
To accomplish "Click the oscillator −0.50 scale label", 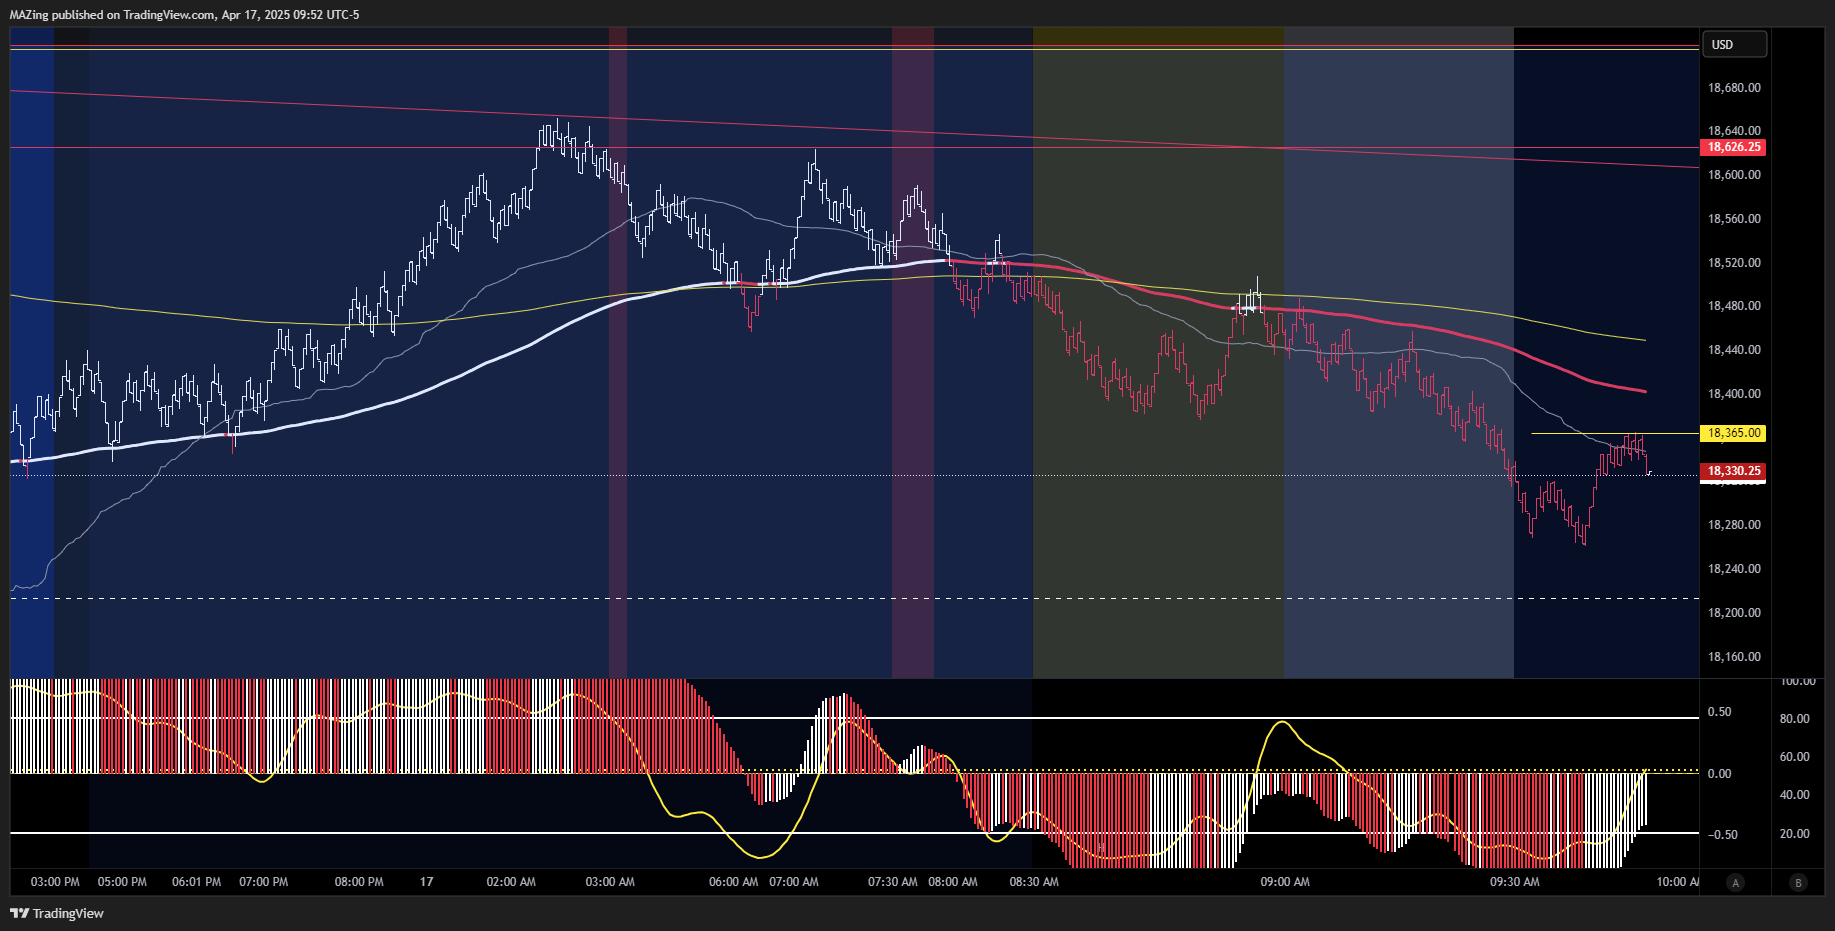I will coord(1722,835).
